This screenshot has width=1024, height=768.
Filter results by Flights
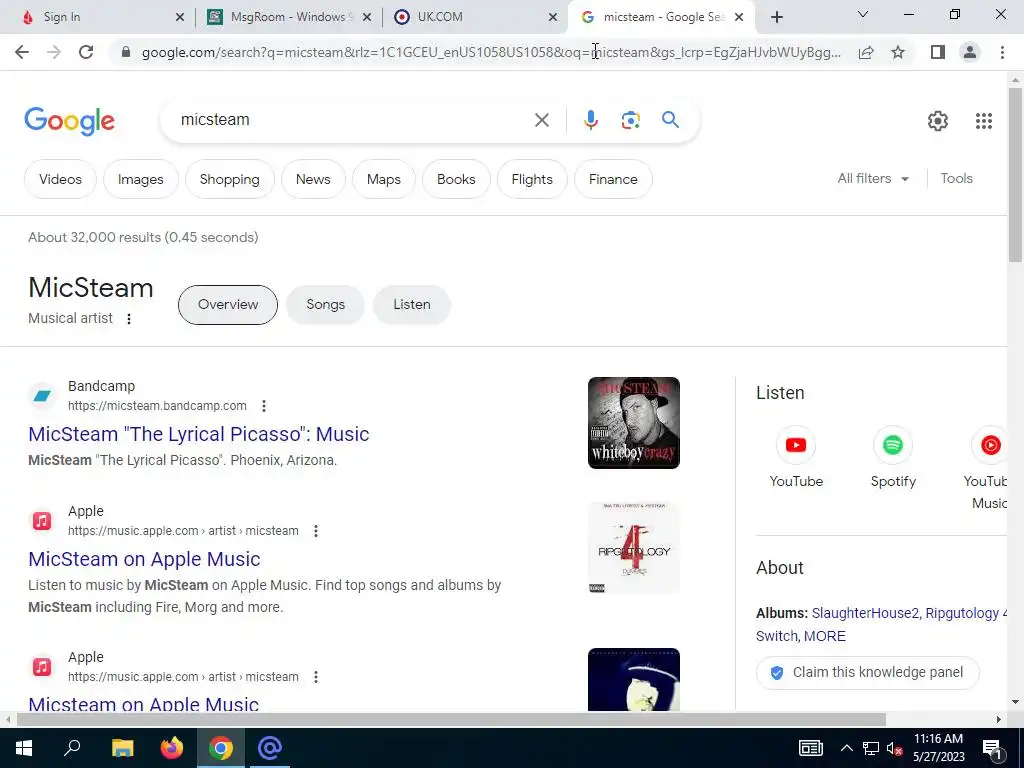coord(532,179)
